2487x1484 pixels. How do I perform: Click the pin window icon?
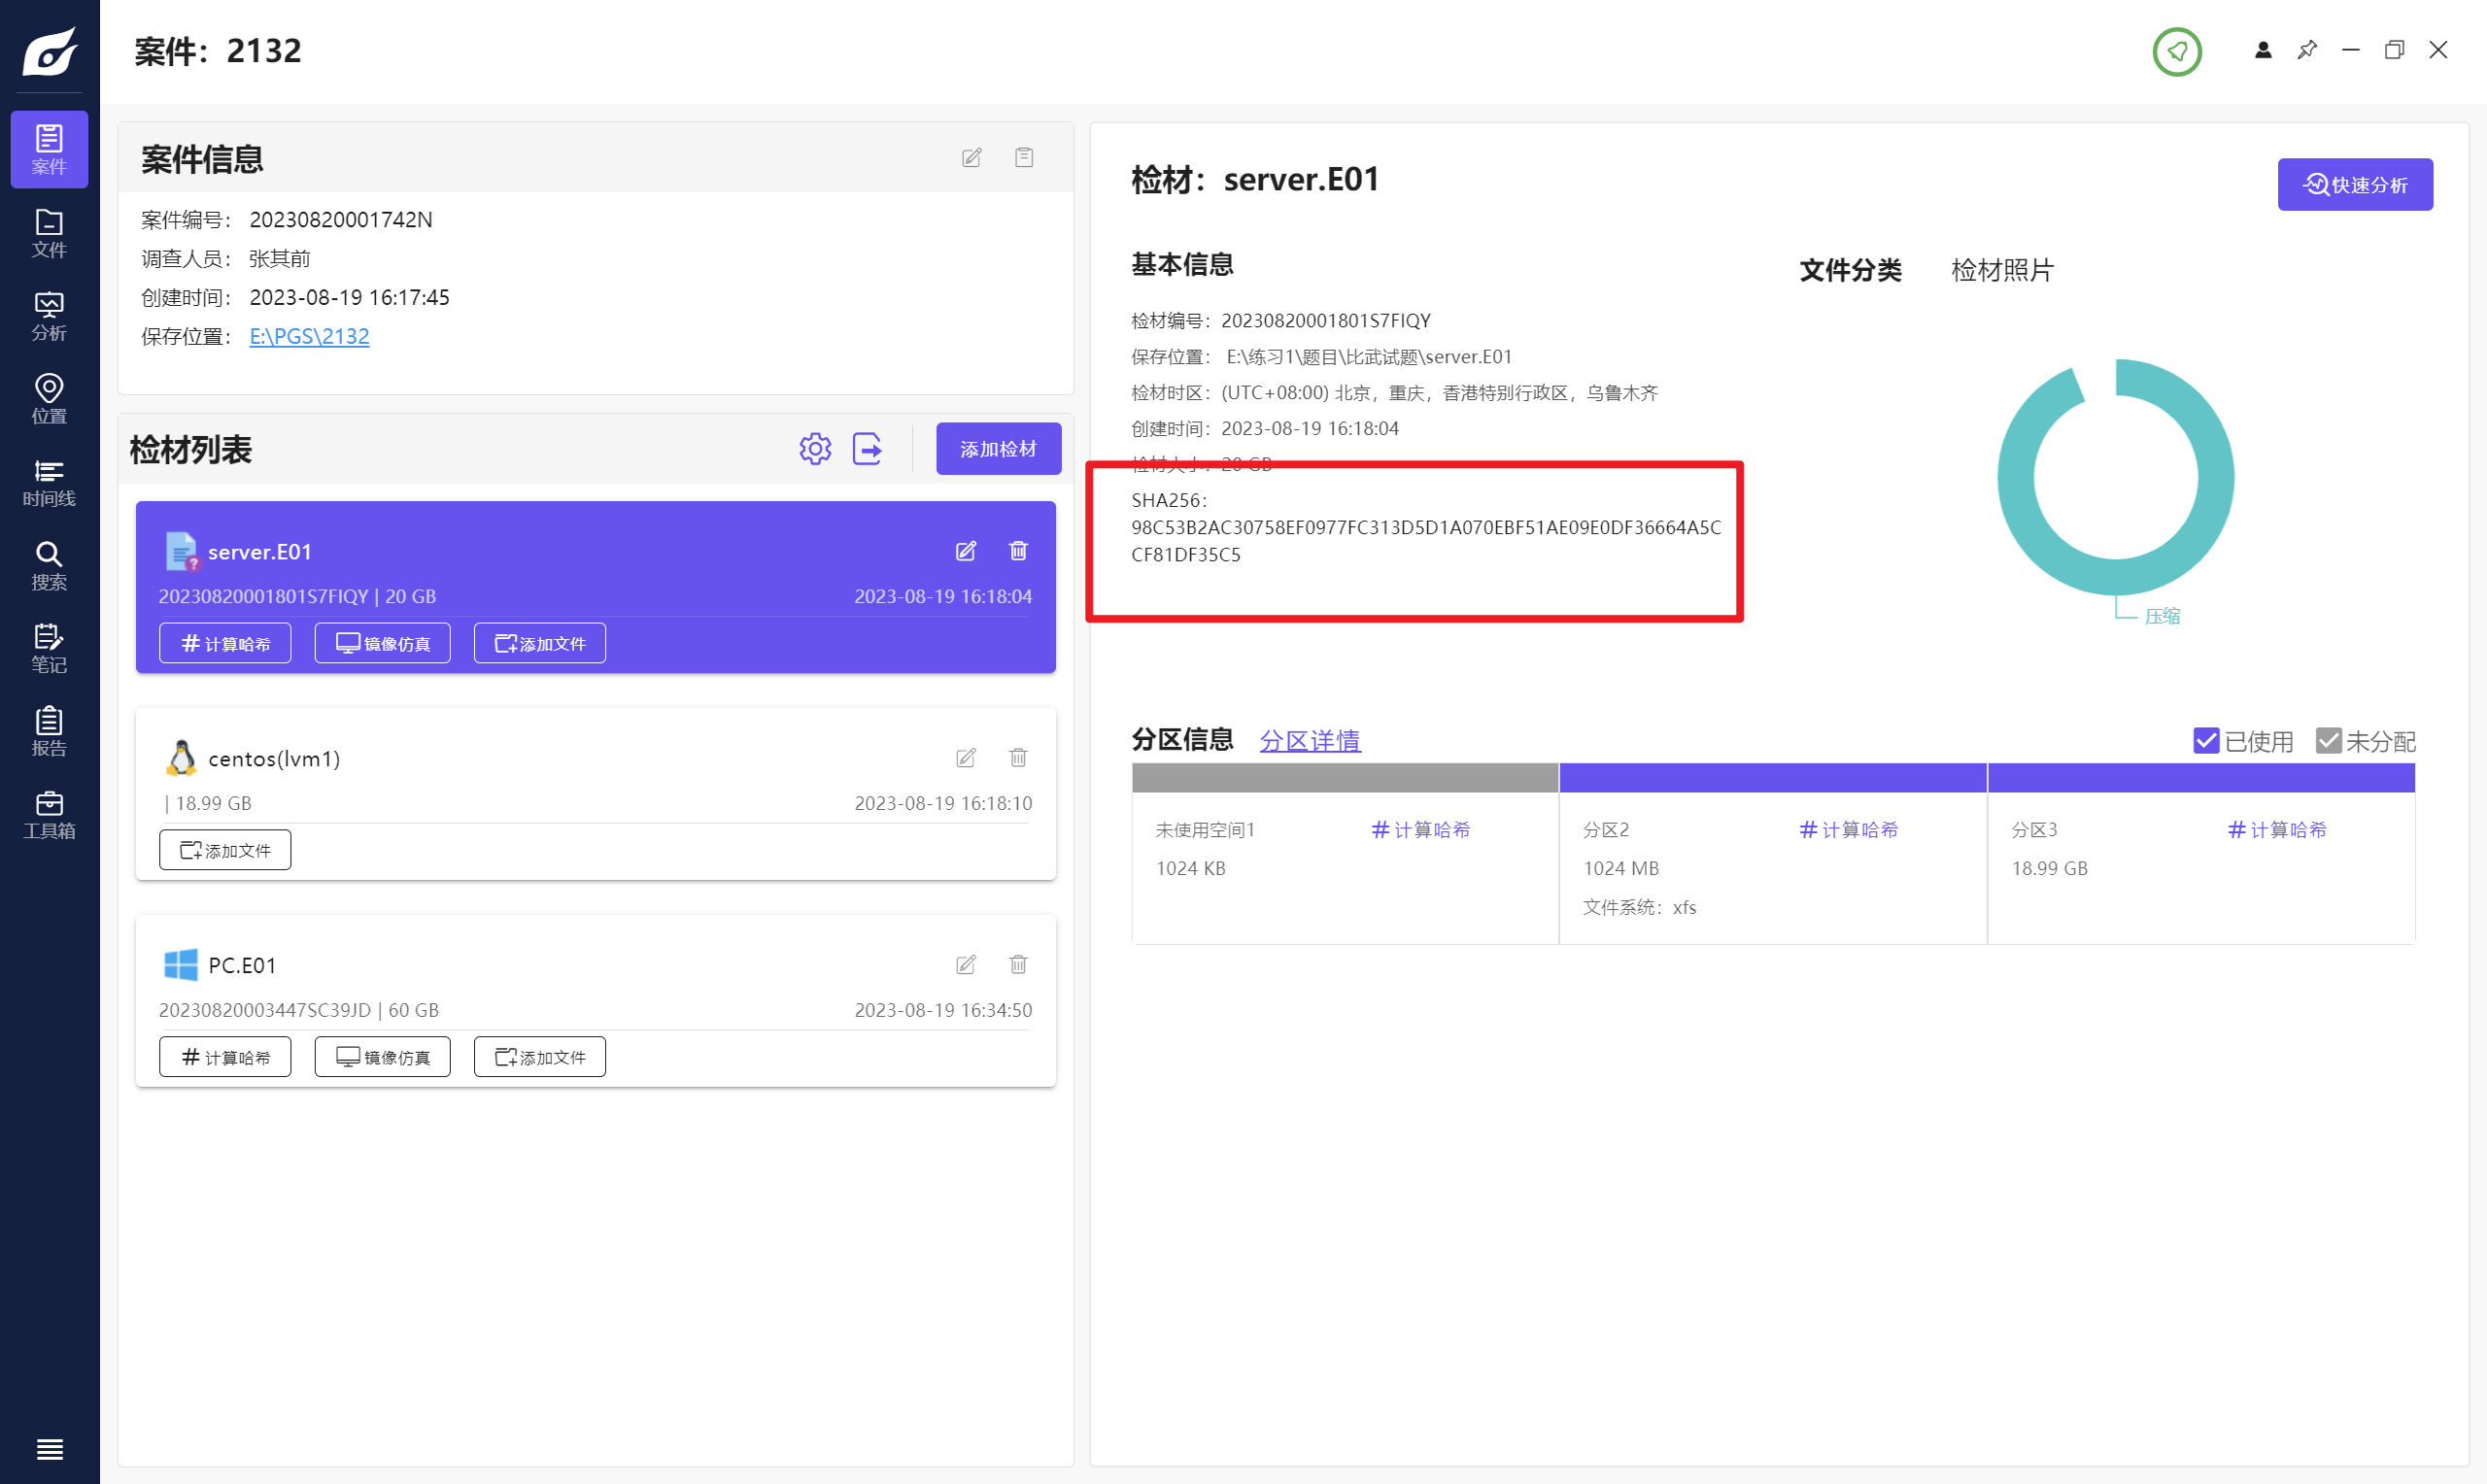point(2307,50)
